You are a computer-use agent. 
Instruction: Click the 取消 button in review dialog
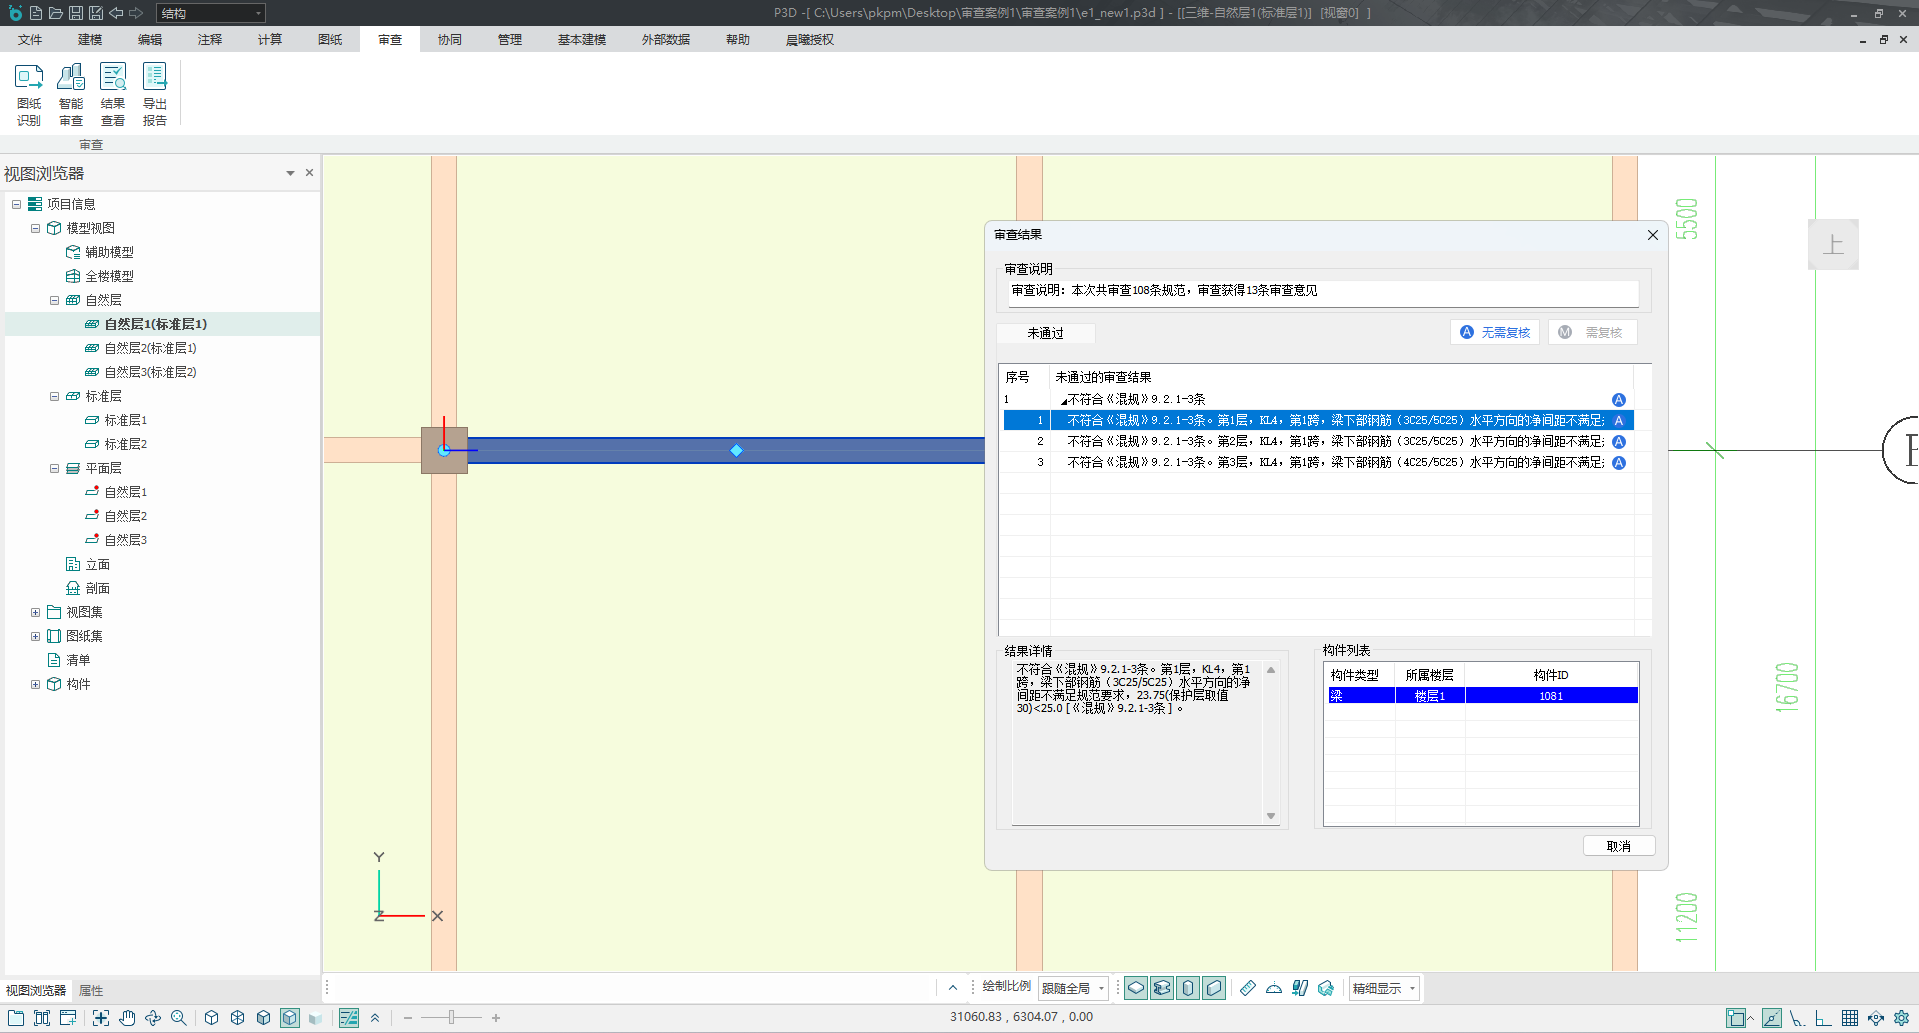pos(1618,846)
